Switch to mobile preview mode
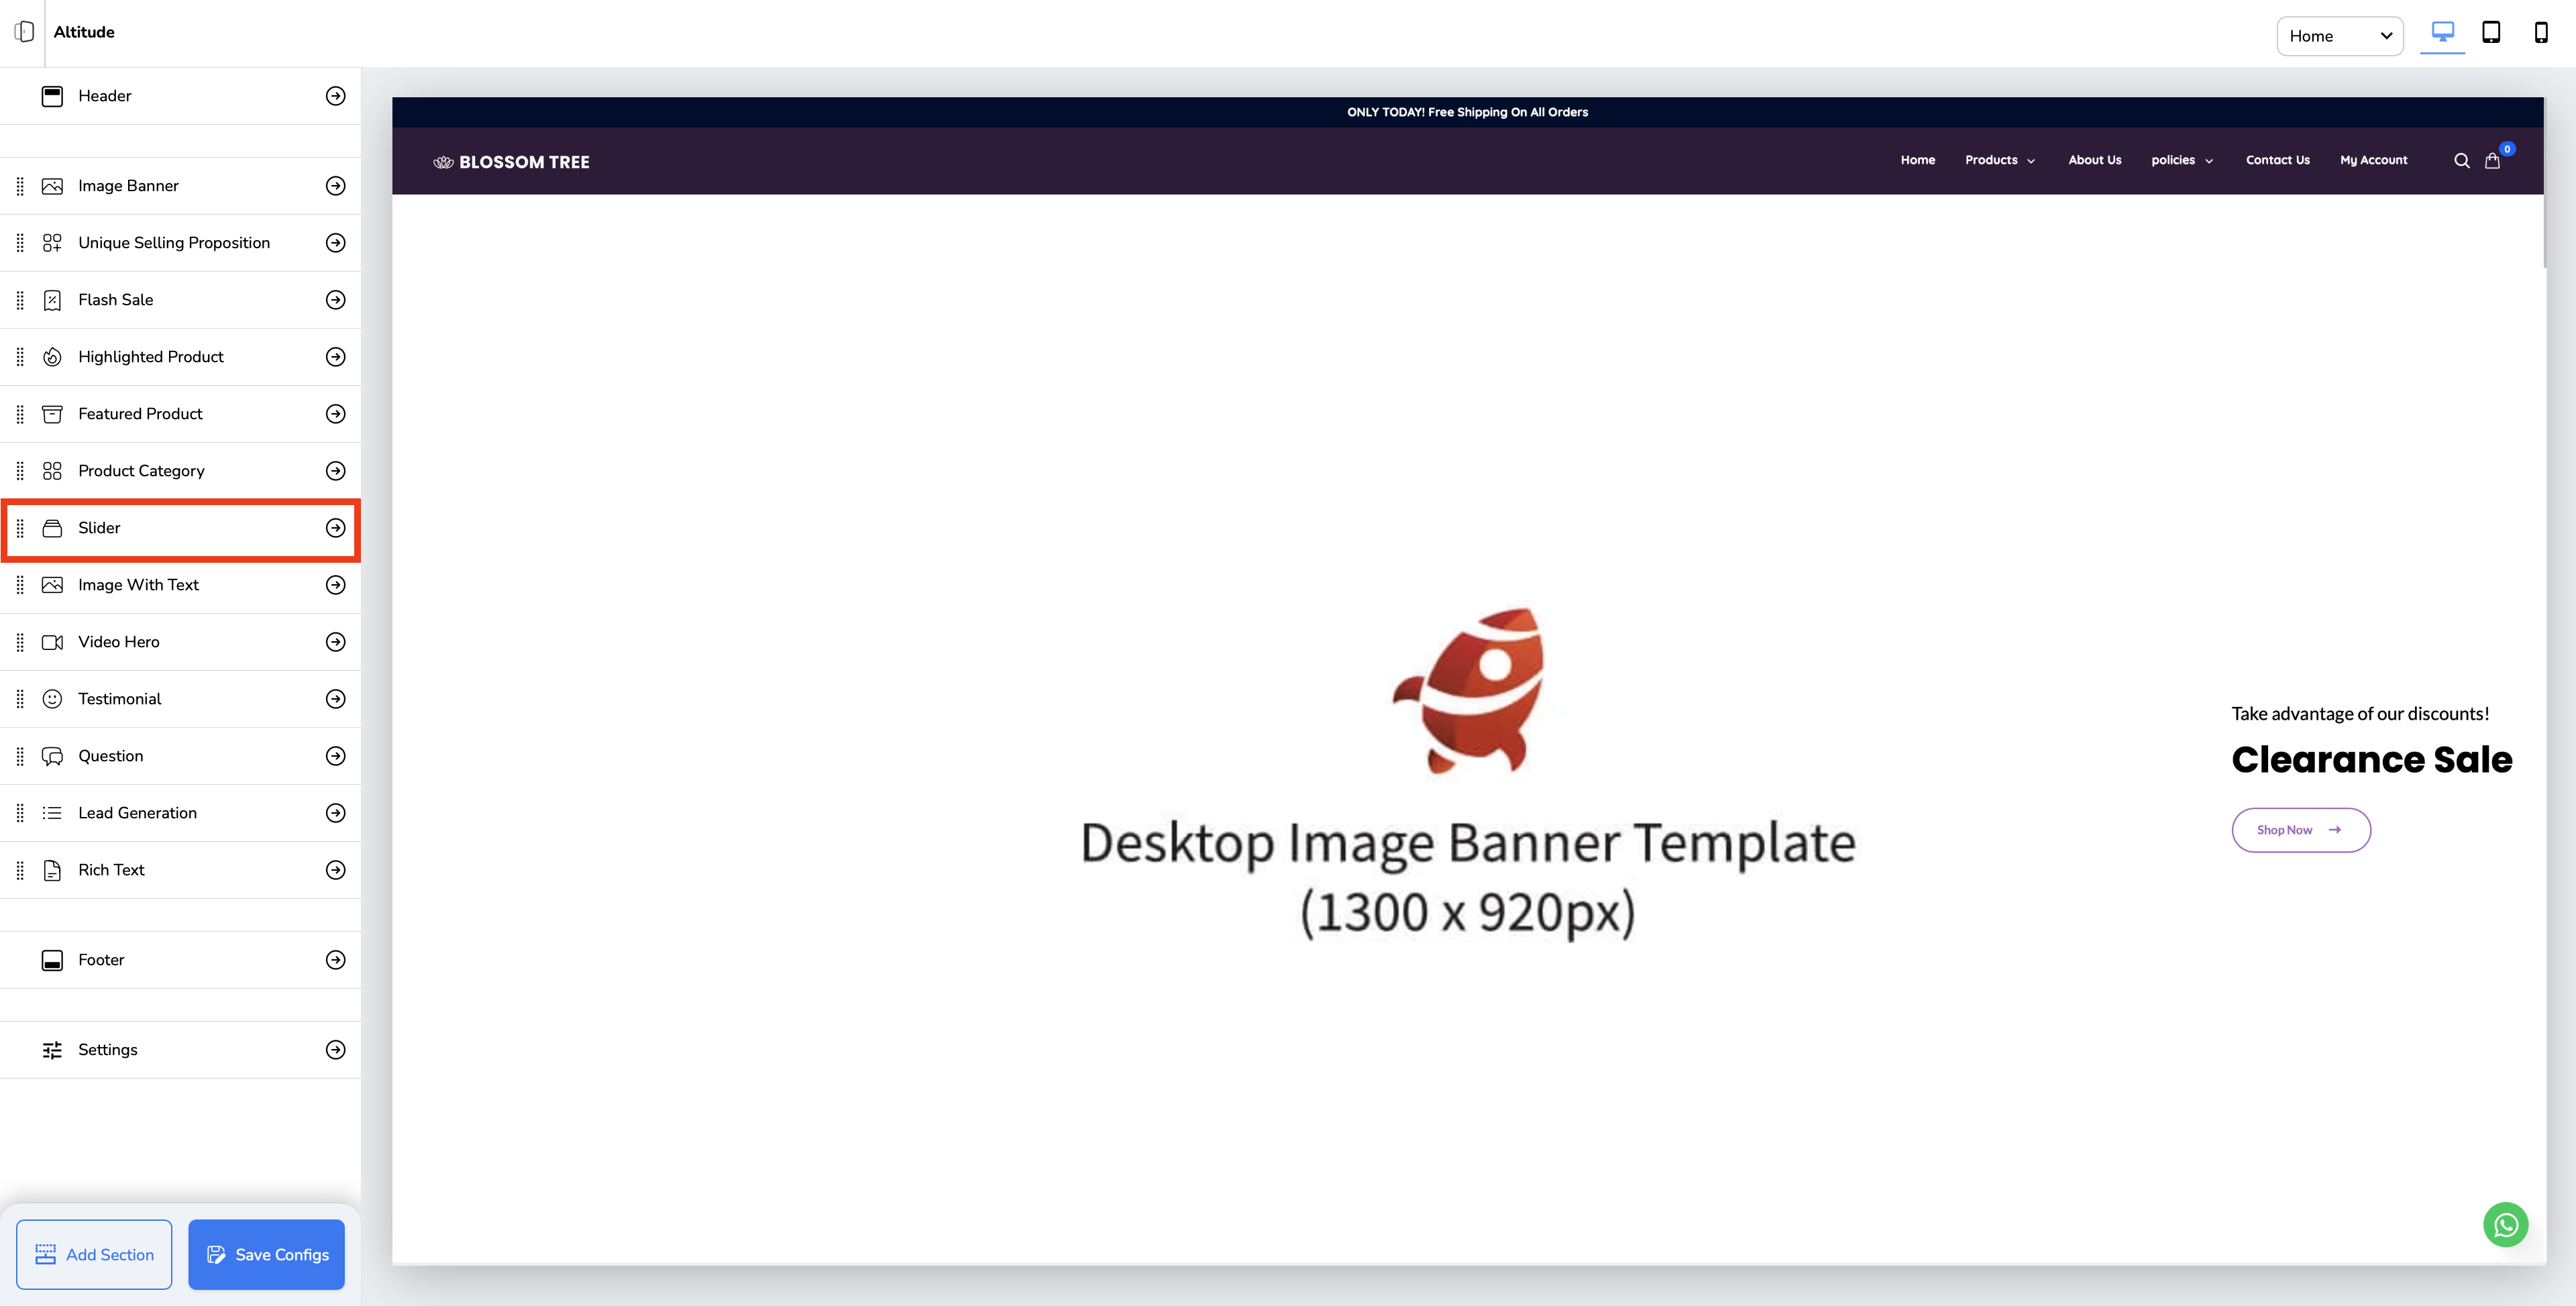The height and width of the screenshot is (1306, 2576). [x=2540, y=33]
